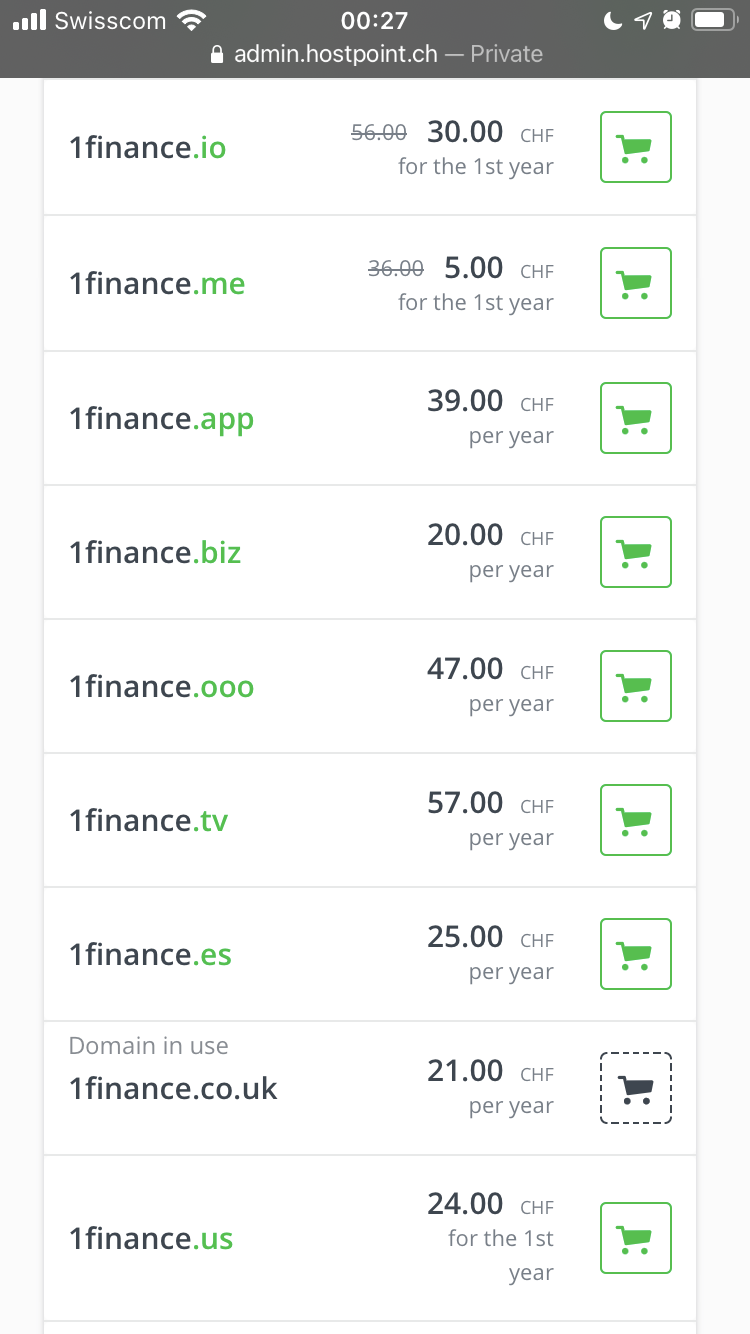
Task: Add 1finance.io to the cart
Action: pyautogui.click(x=635, y=147)
